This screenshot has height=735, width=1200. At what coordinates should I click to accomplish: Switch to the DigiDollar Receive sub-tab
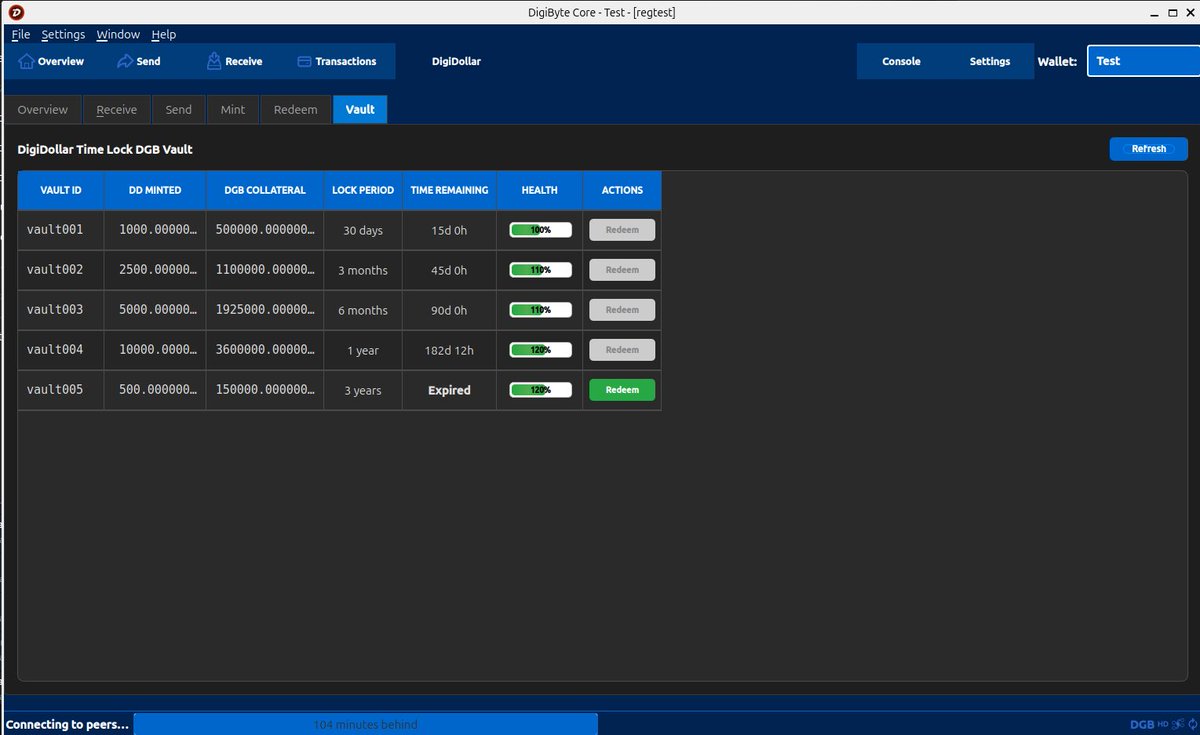coord(117,109)
